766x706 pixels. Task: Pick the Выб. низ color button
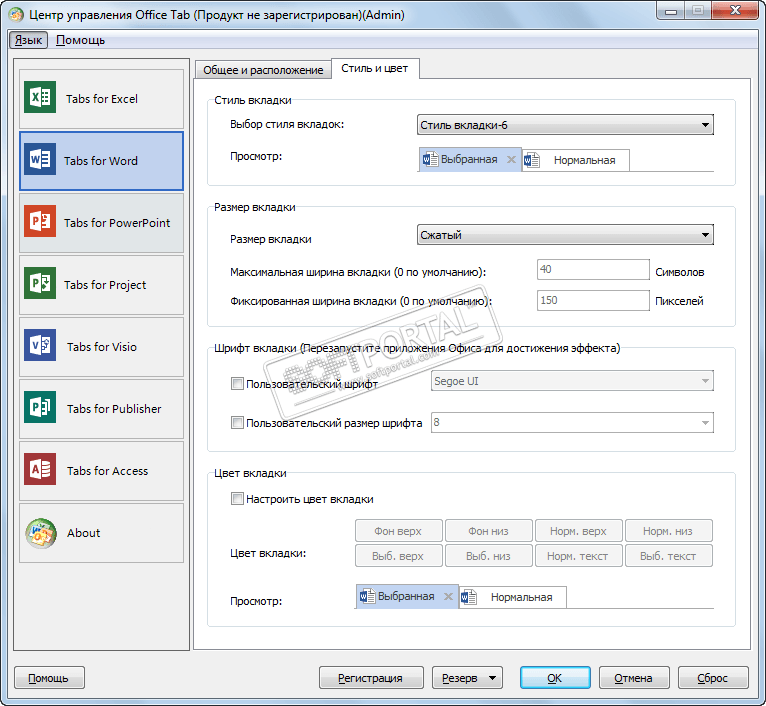point(489,556)
